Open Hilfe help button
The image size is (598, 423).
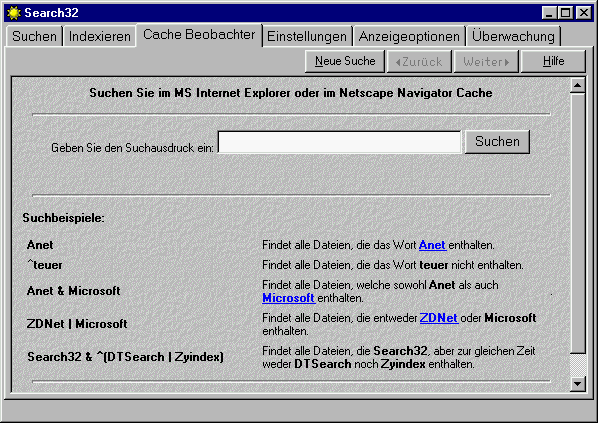[553, 61]
